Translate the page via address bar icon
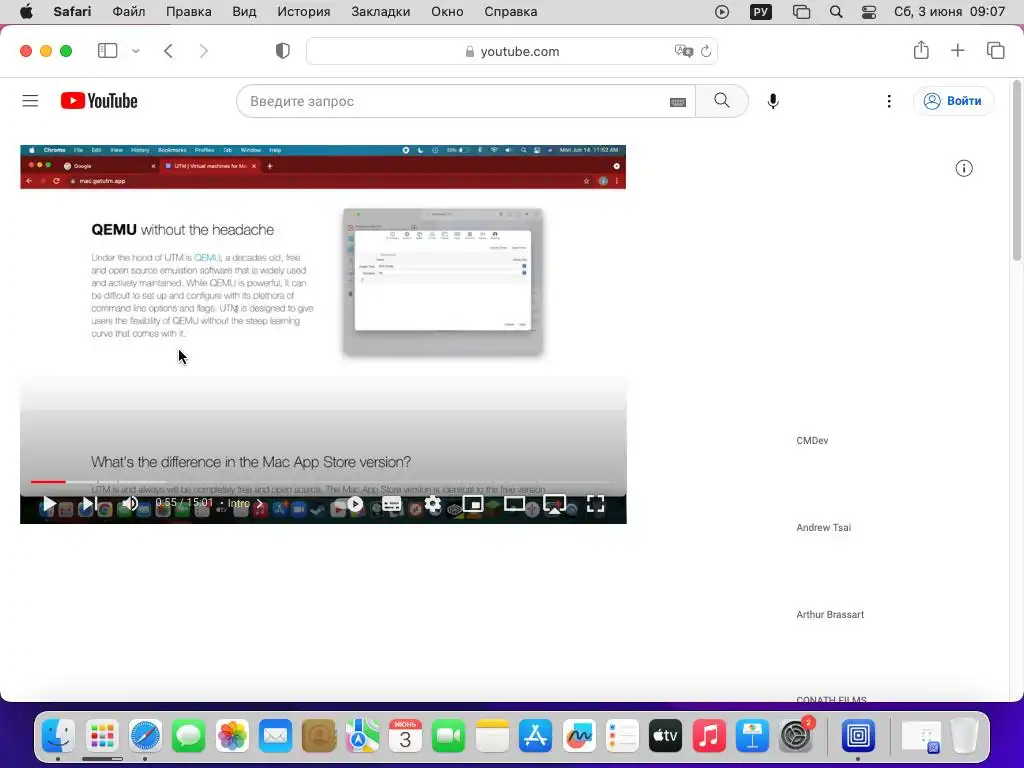This screenshot has height=768, width=1024. tap(683, 51)
